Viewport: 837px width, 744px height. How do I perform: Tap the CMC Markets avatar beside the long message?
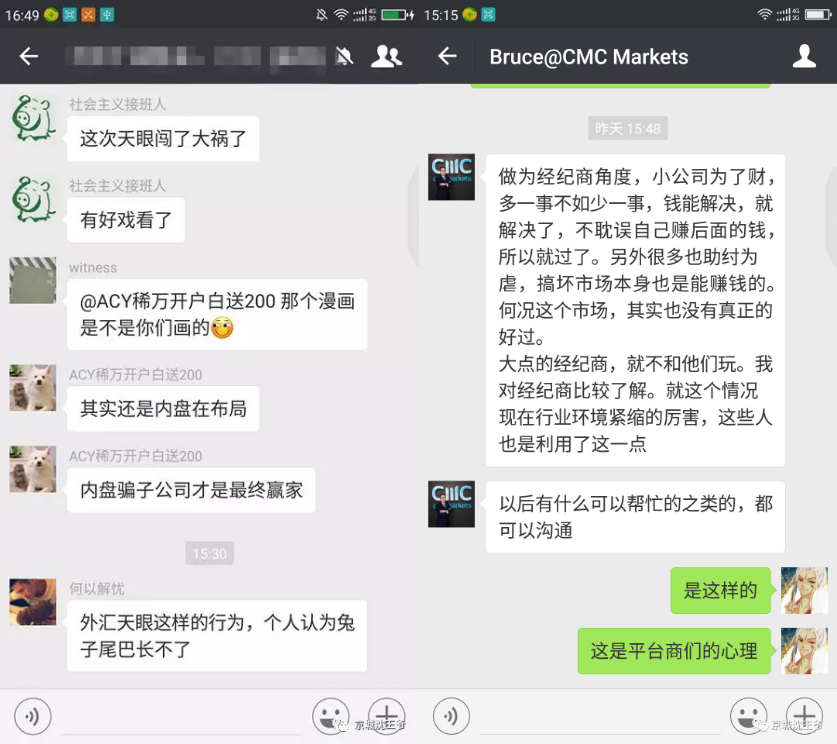click(x=451, y=177)
